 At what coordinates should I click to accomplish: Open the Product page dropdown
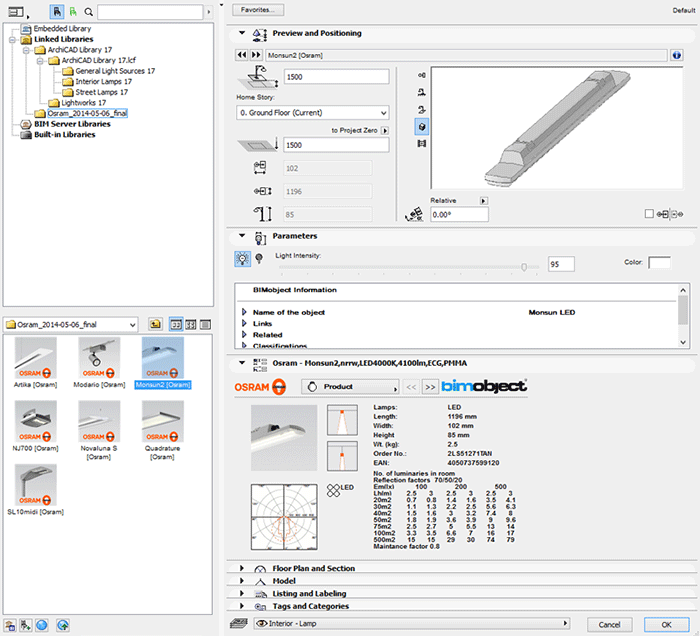(x=350, y=387)
